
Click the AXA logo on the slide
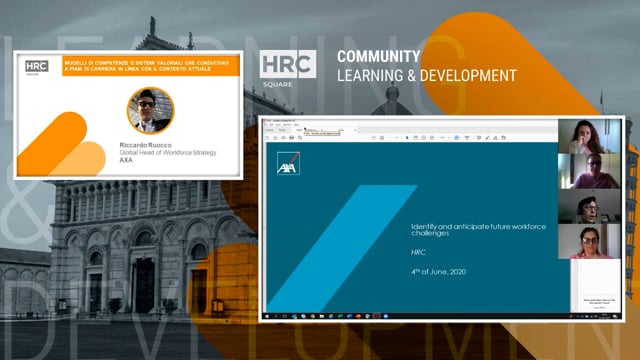tap(288, 163)
